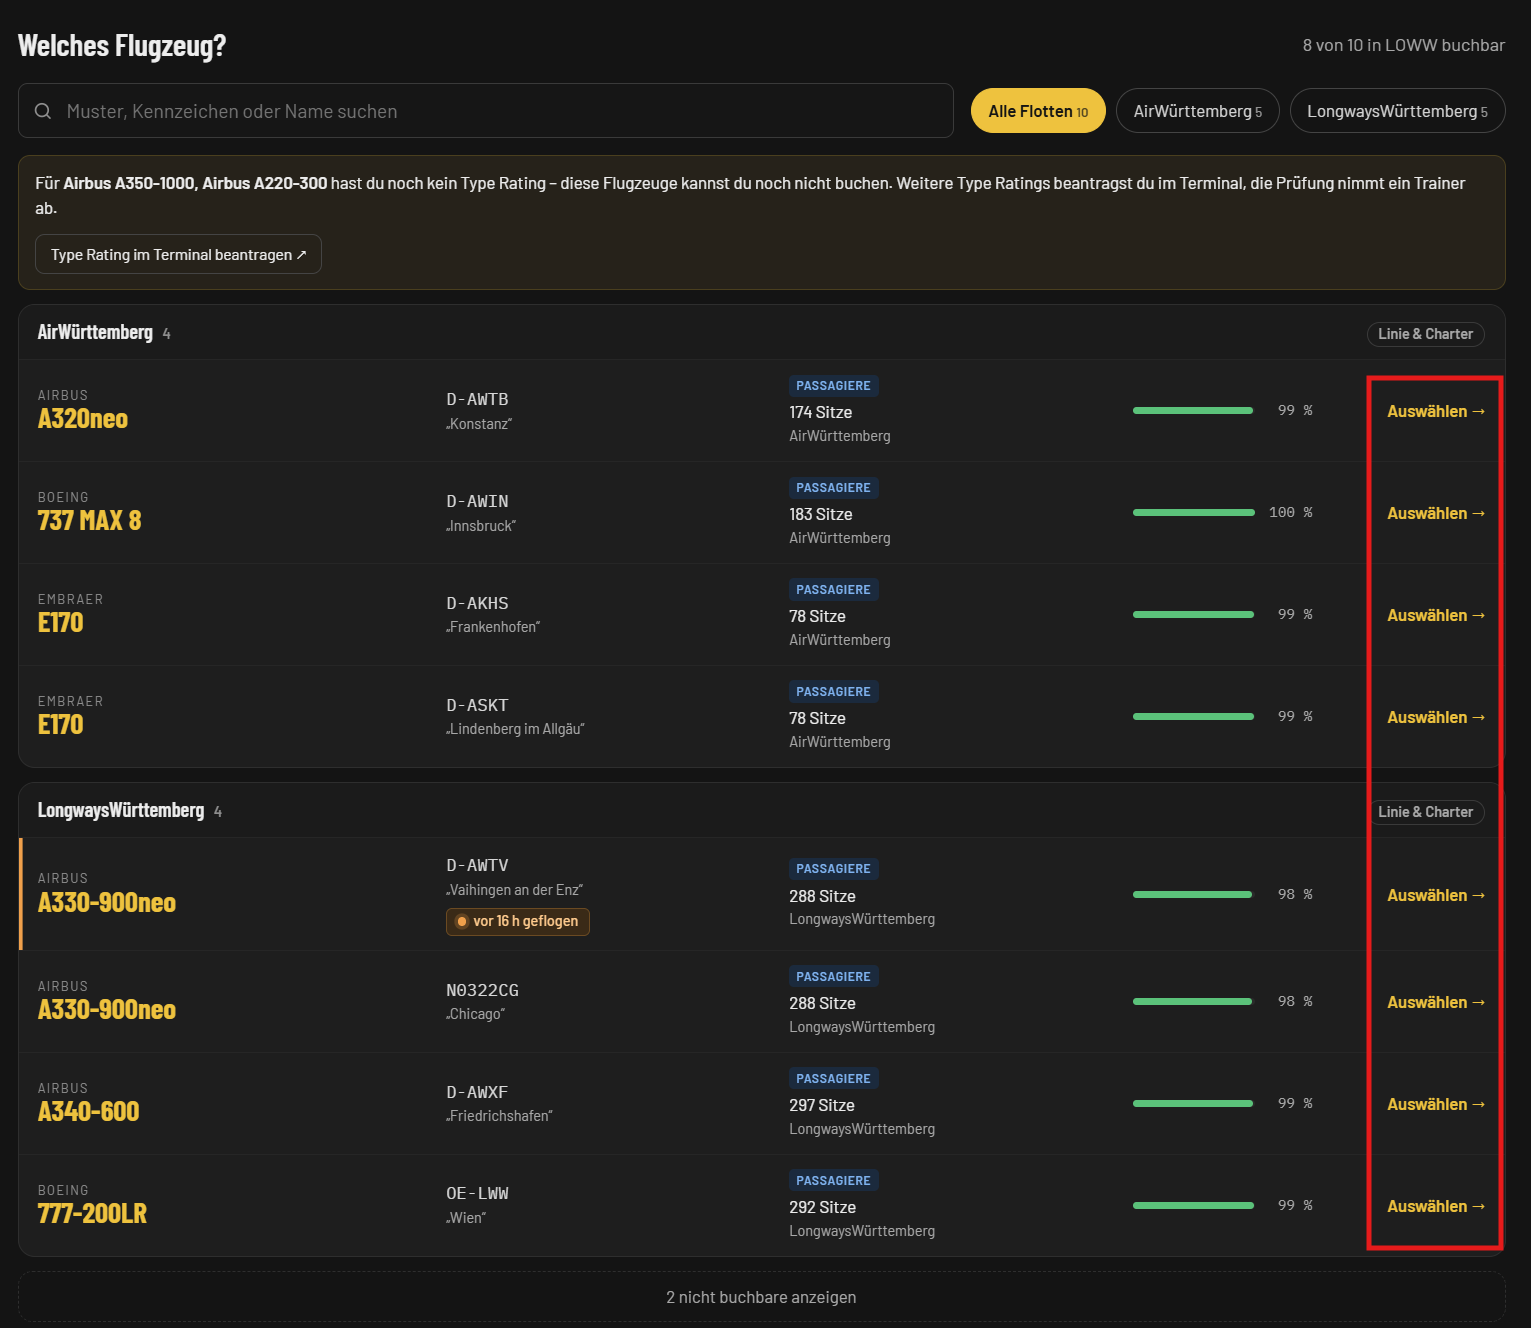
Task: Choose the 737 MAX 8 D-AWIN
Action: [x=1436, y=513]
